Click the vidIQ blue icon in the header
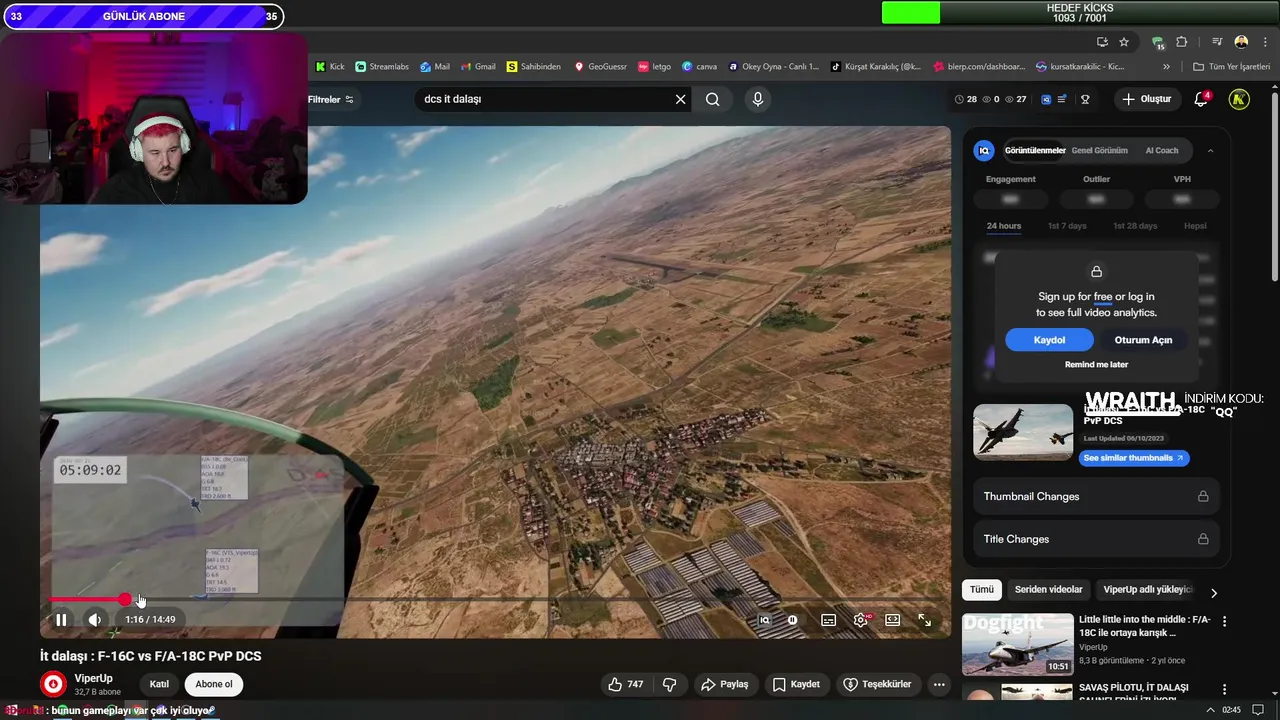Screen dimensions: 1280x720 click(1046, 99)
